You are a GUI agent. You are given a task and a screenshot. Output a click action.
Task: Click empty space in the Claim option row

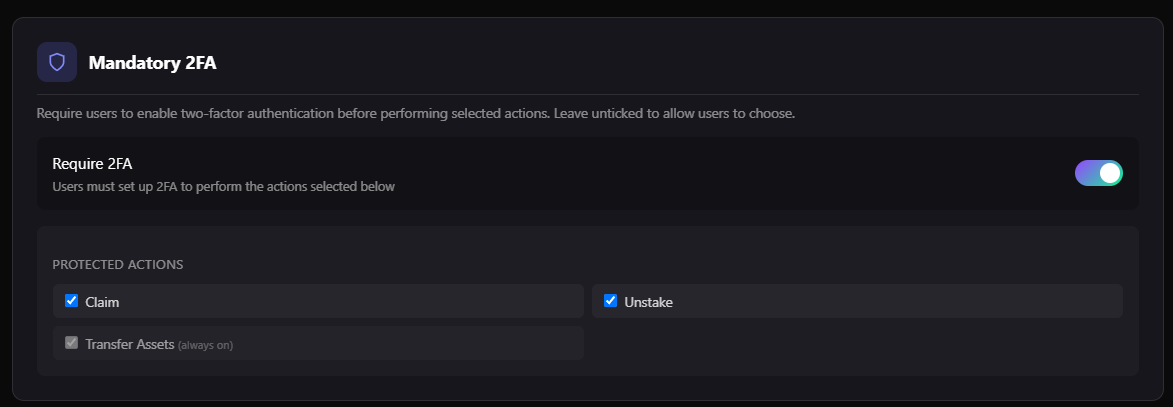[350, 301]
